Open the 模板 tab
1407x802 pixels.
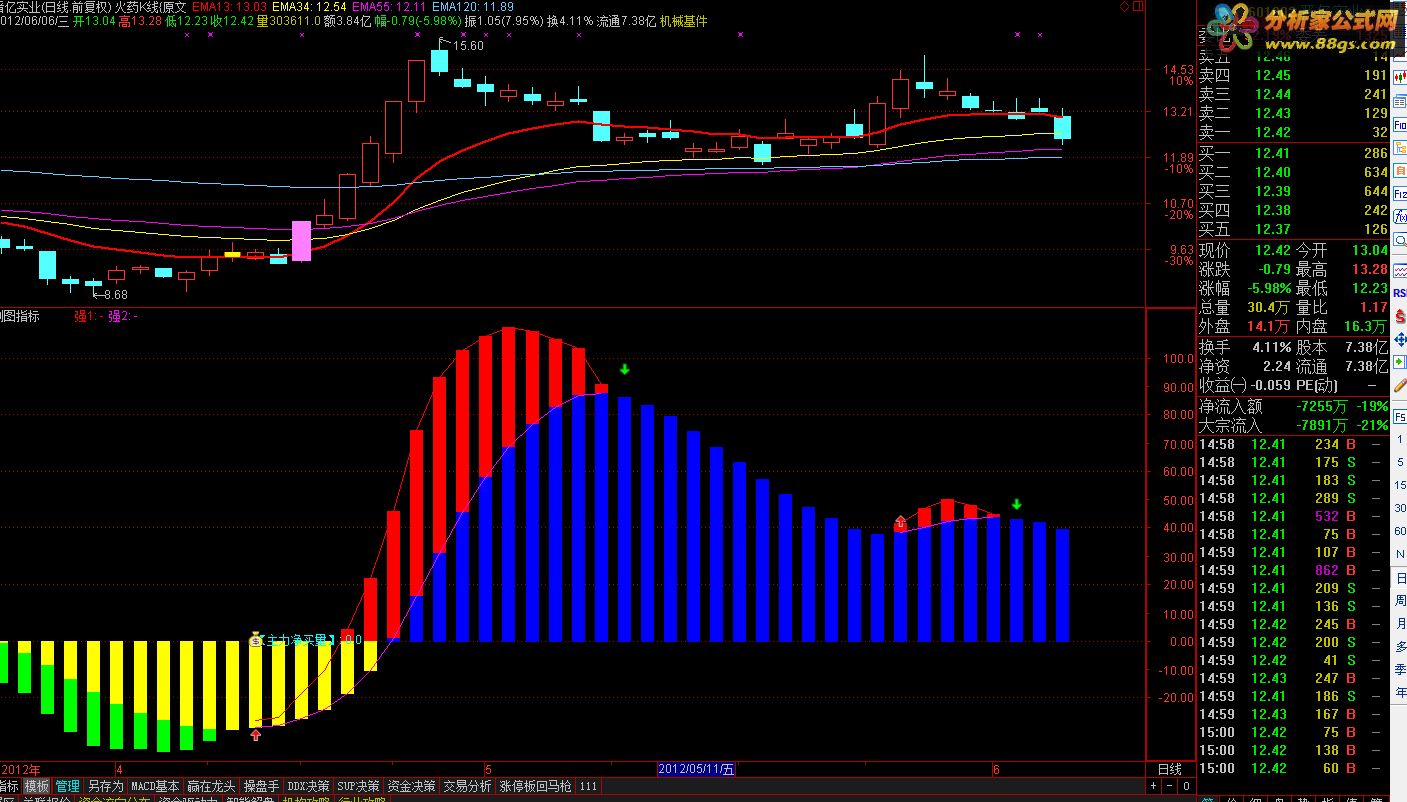click(x=37, y=786)
